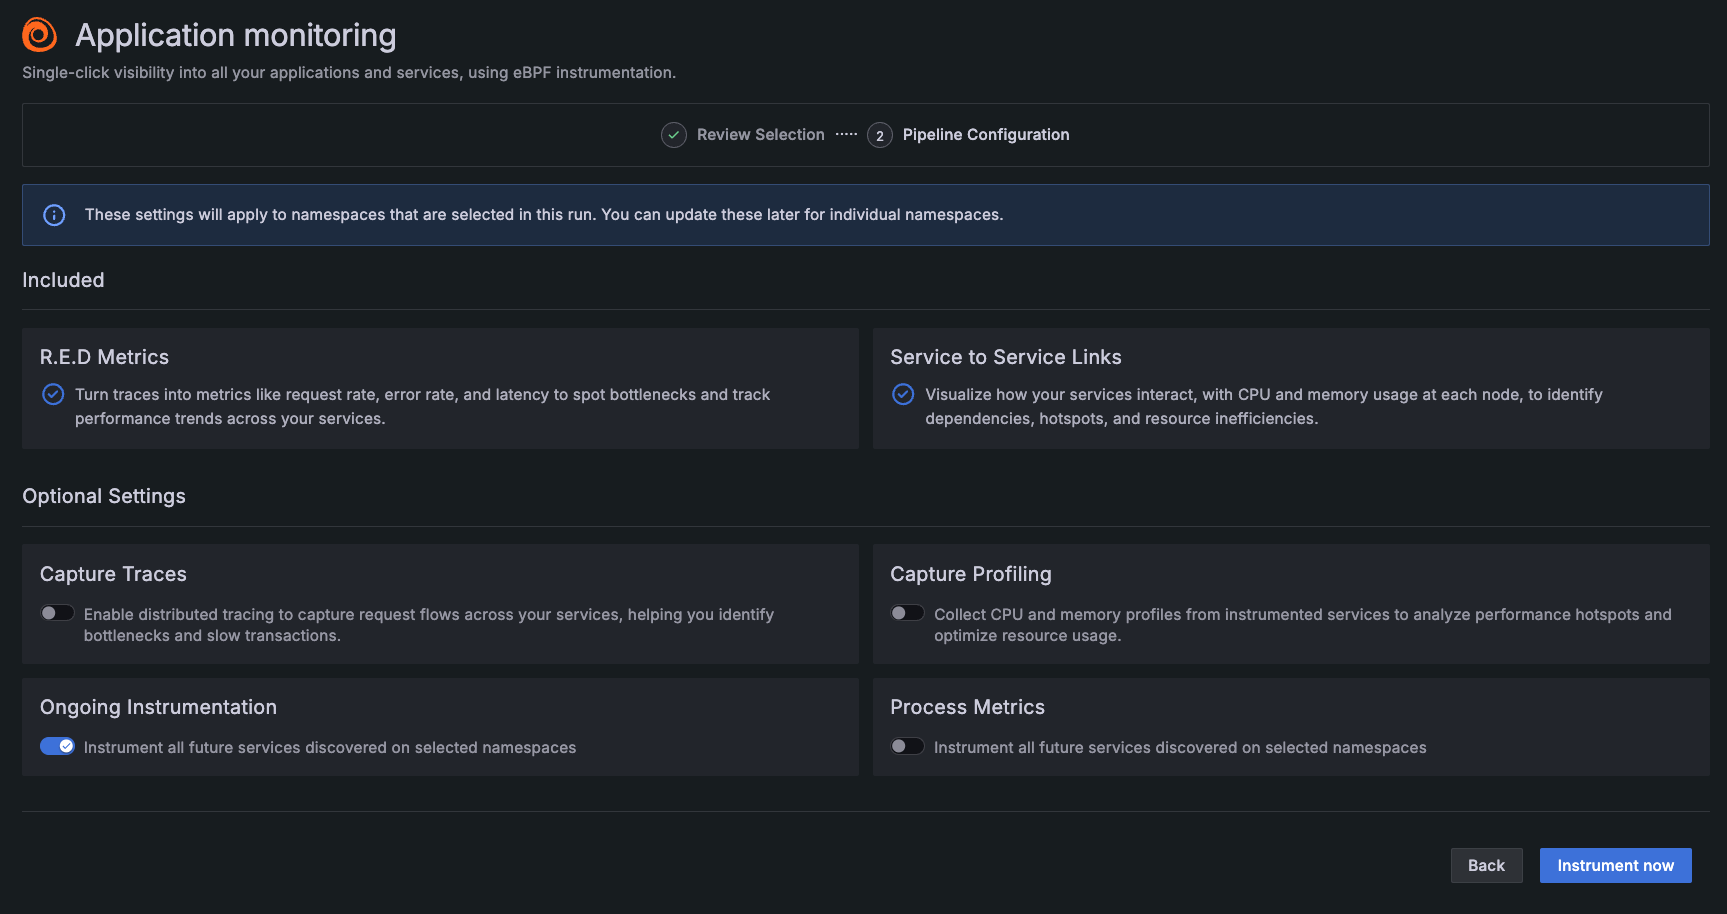Enable the Process Metrics toggle

(907, 746)
